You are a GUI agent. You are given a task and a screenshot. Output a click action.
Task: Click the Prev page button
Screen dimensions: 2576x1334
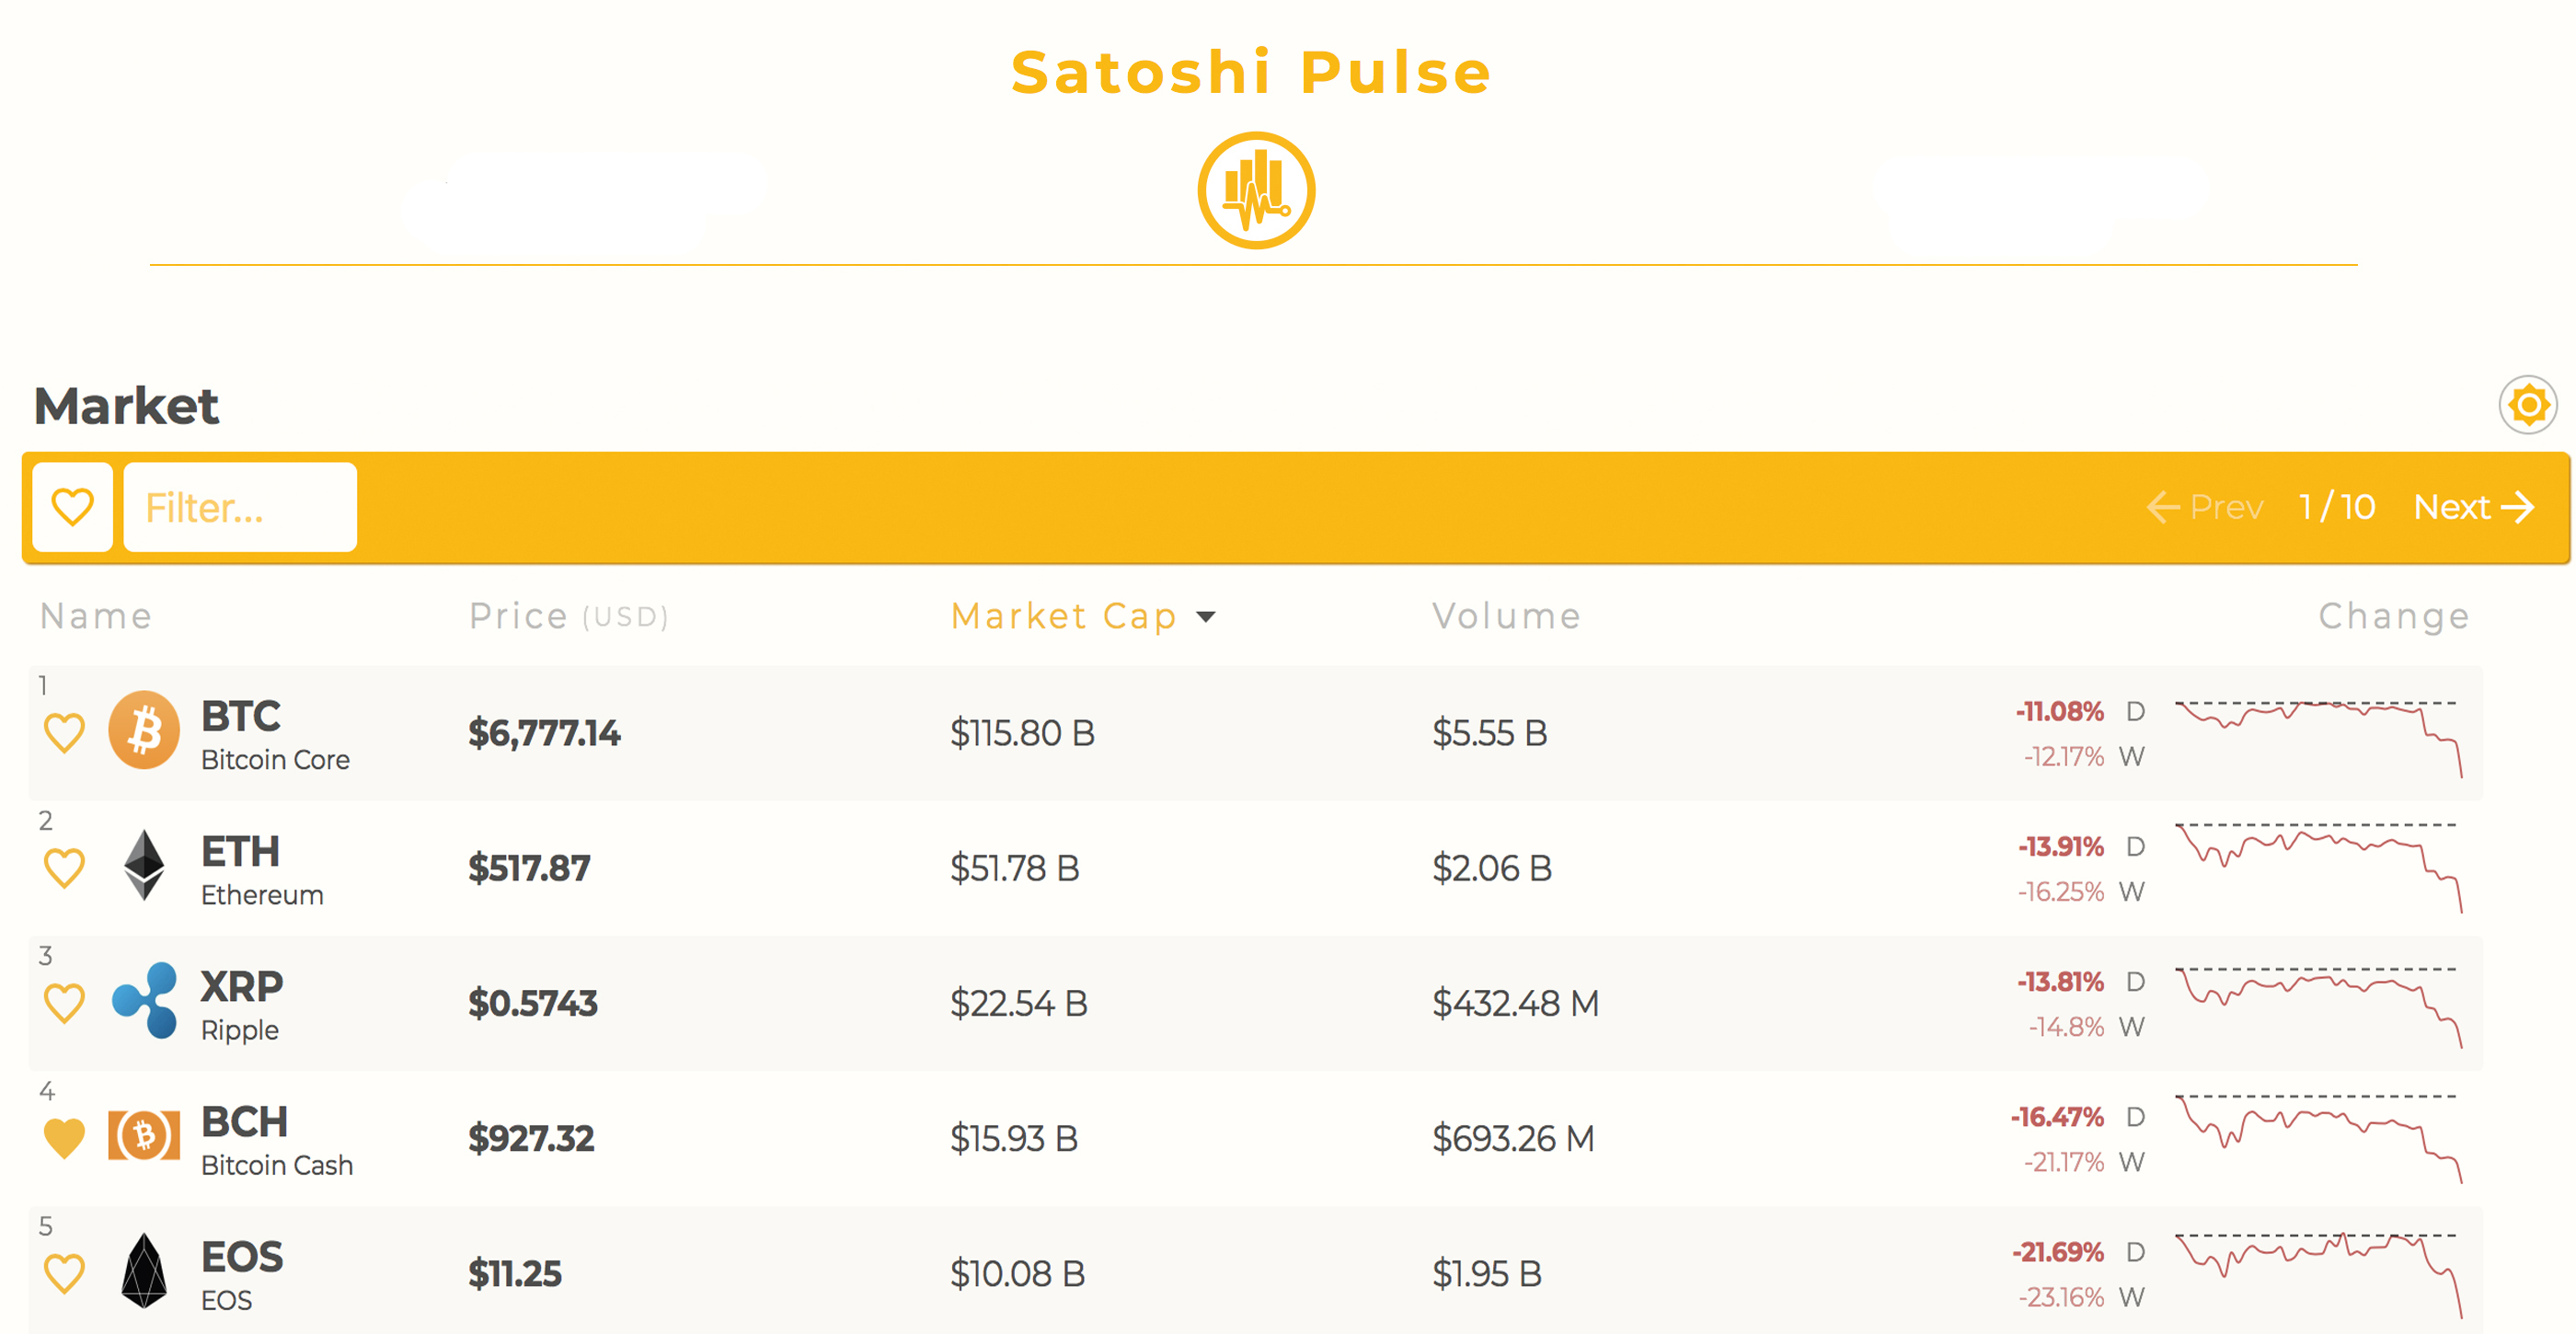2205,507
